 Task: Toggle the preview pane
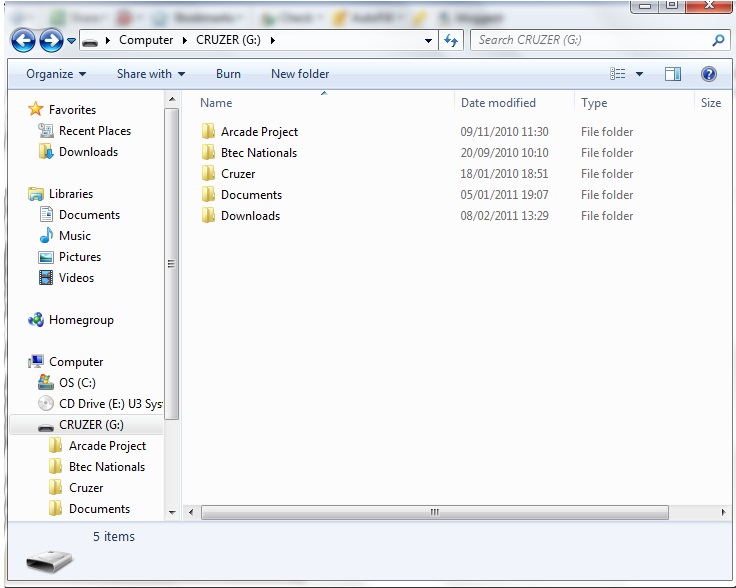tap(673, 74)
